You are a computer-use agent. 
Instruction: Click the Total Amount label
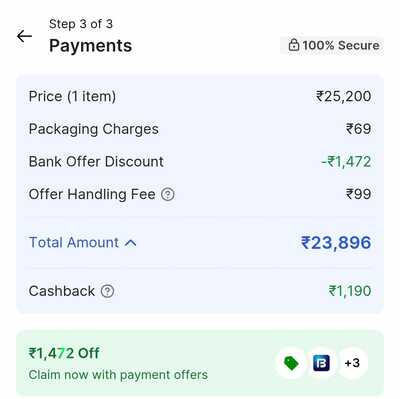tap(74, 242)
